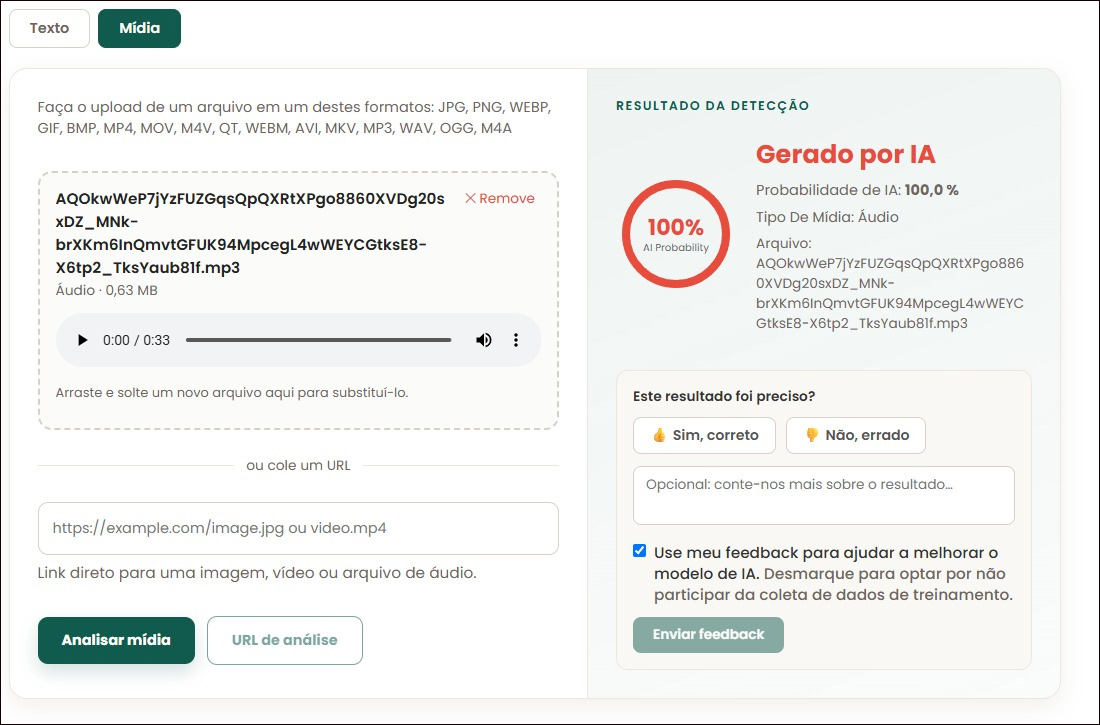The width and height of the screenshot is (1100, 725).
Task: Submit with Enviar feedback button
Action: [708, 634]
